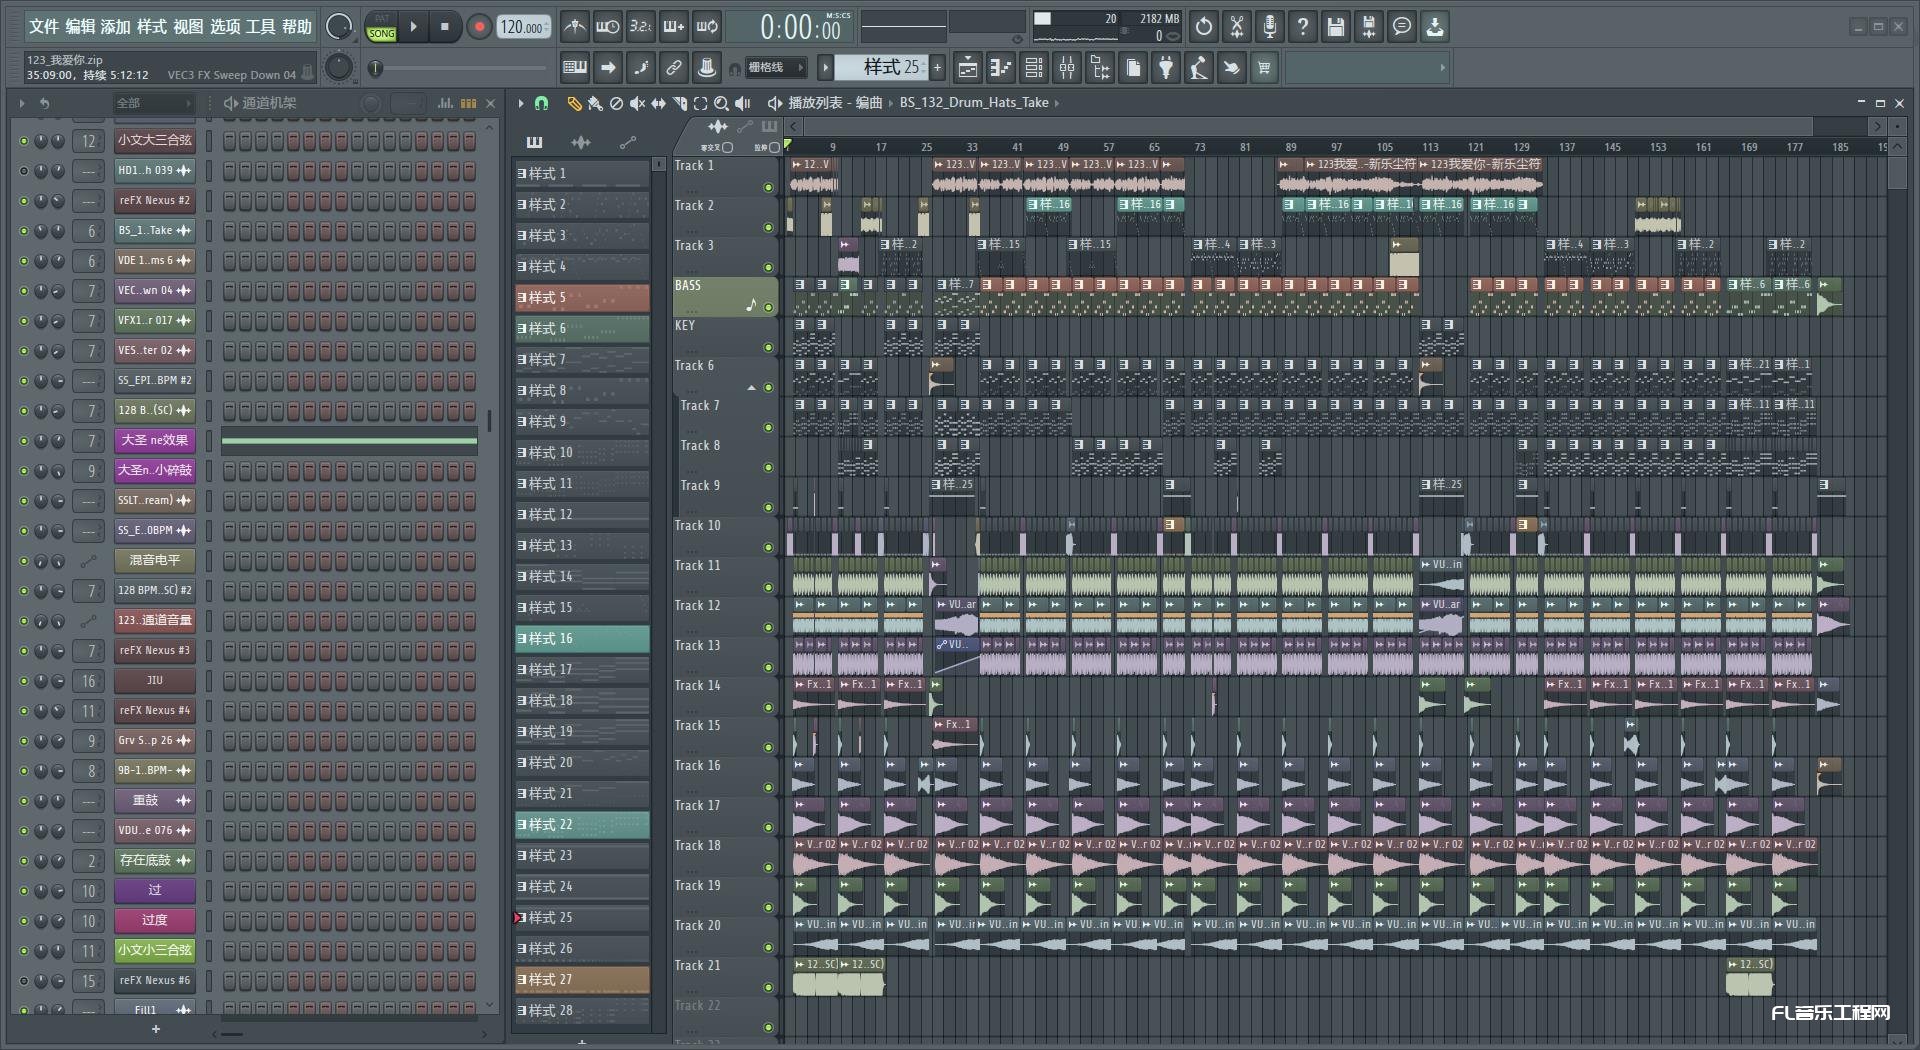Open the shopping cart store icon
This screenshot has height=1050, width=1920.
click(1264, 68)
